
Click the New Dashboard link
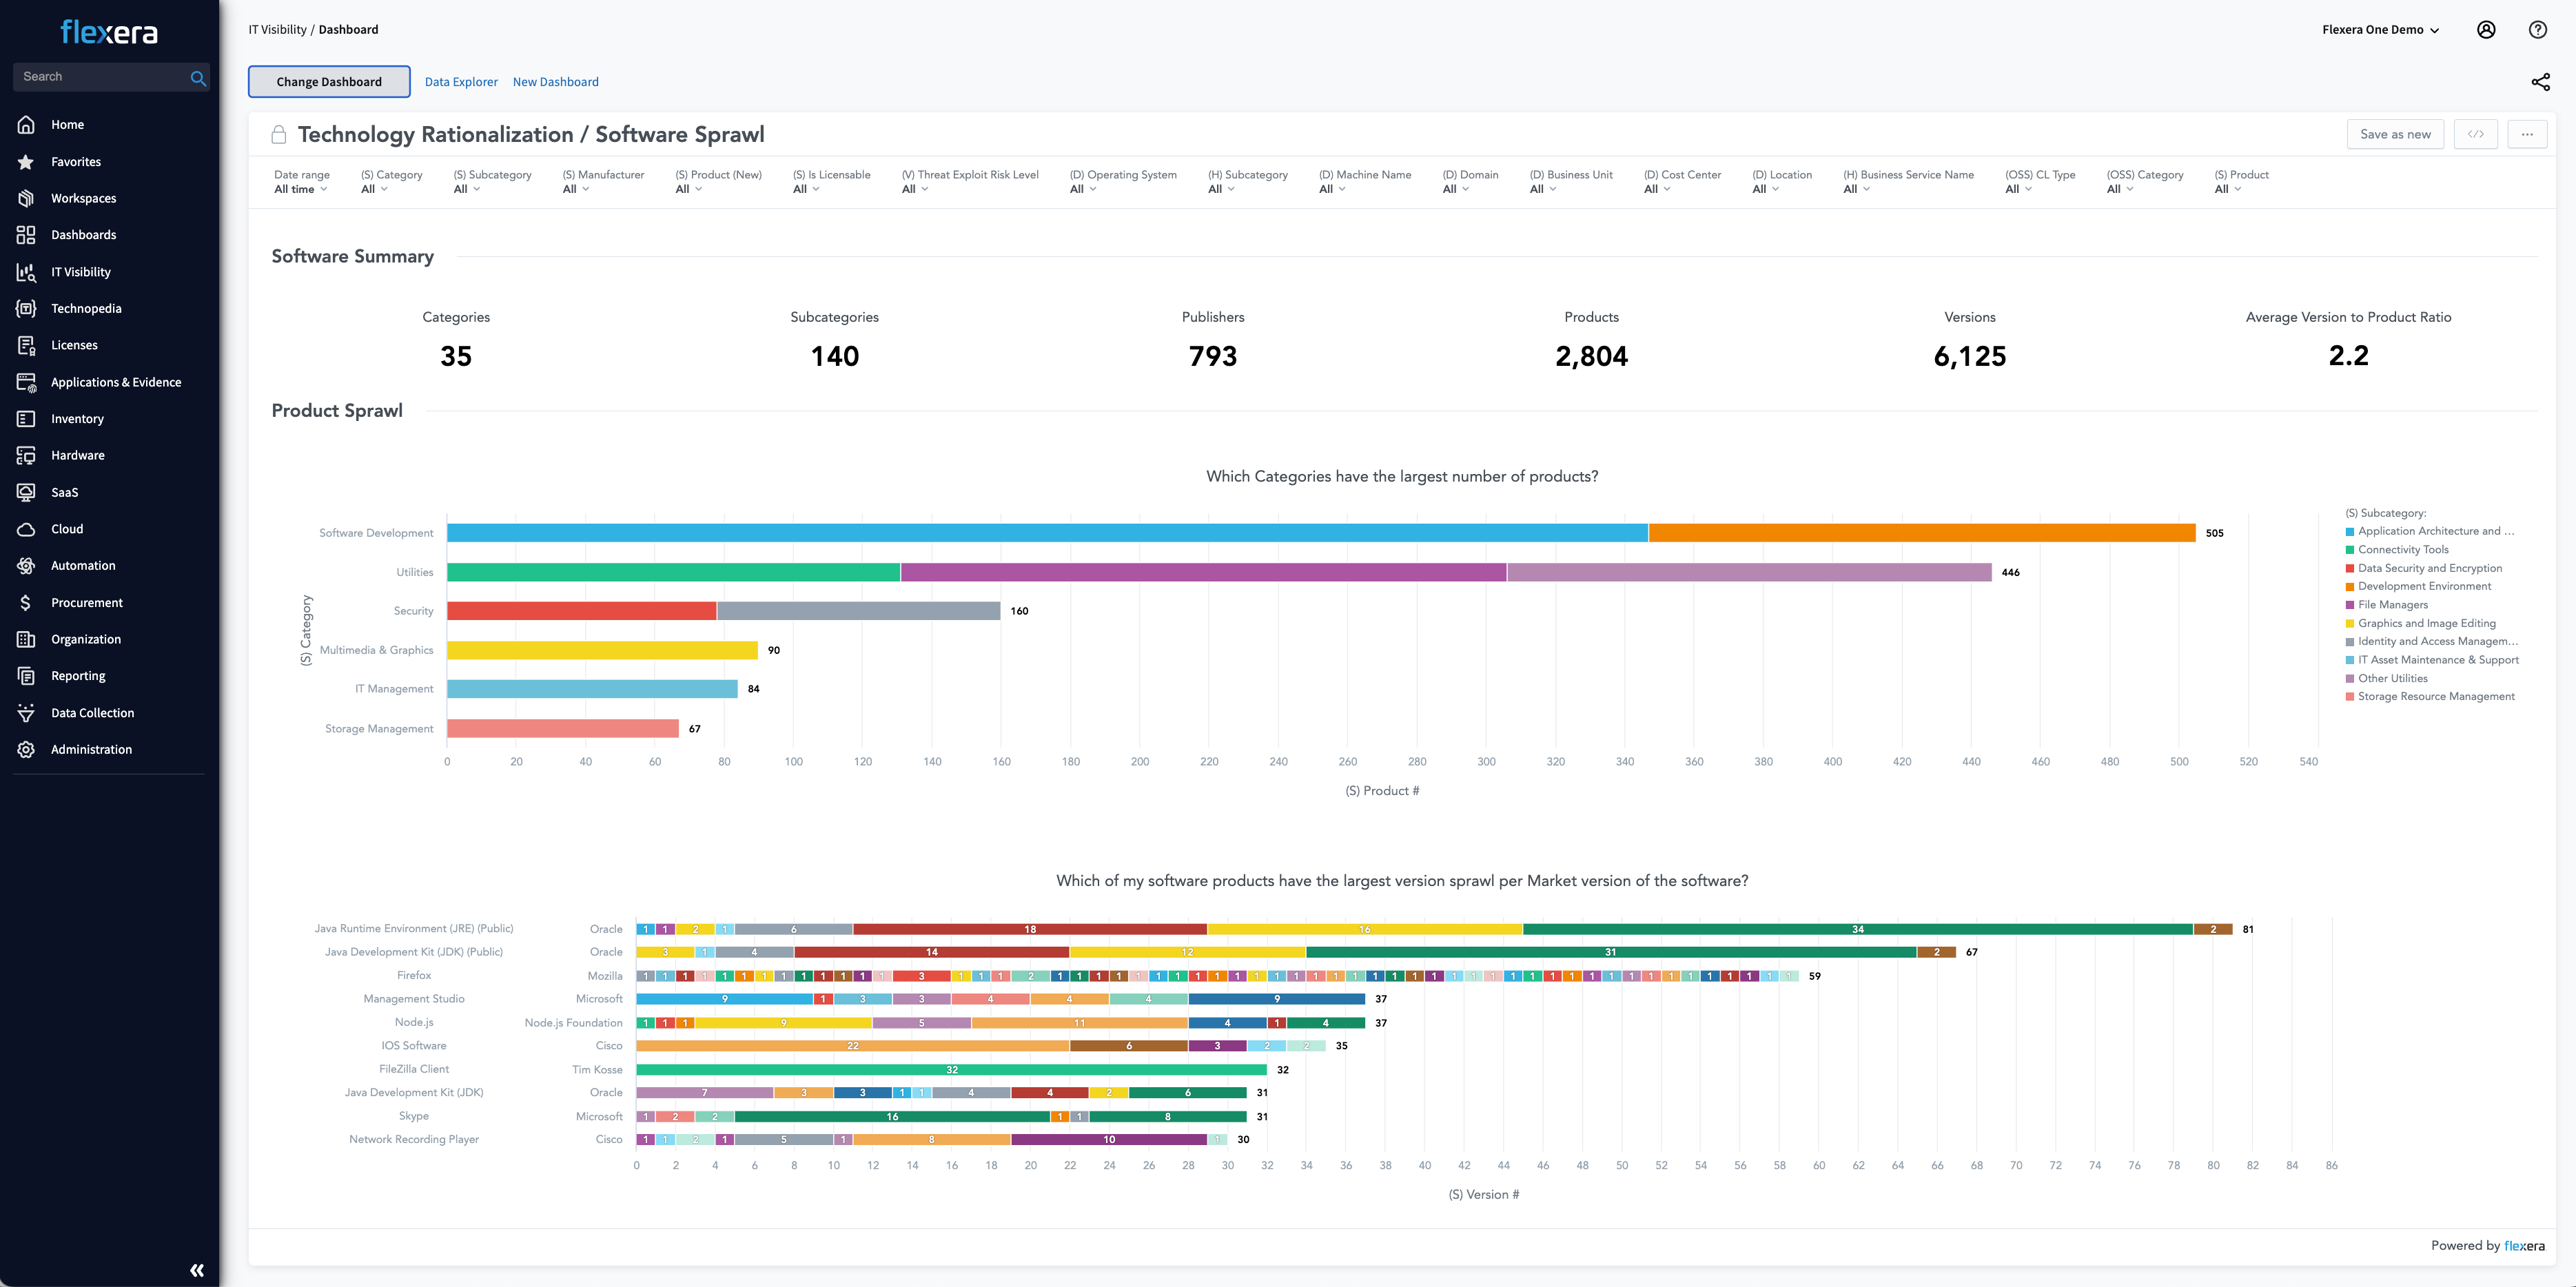coord(555,82)
